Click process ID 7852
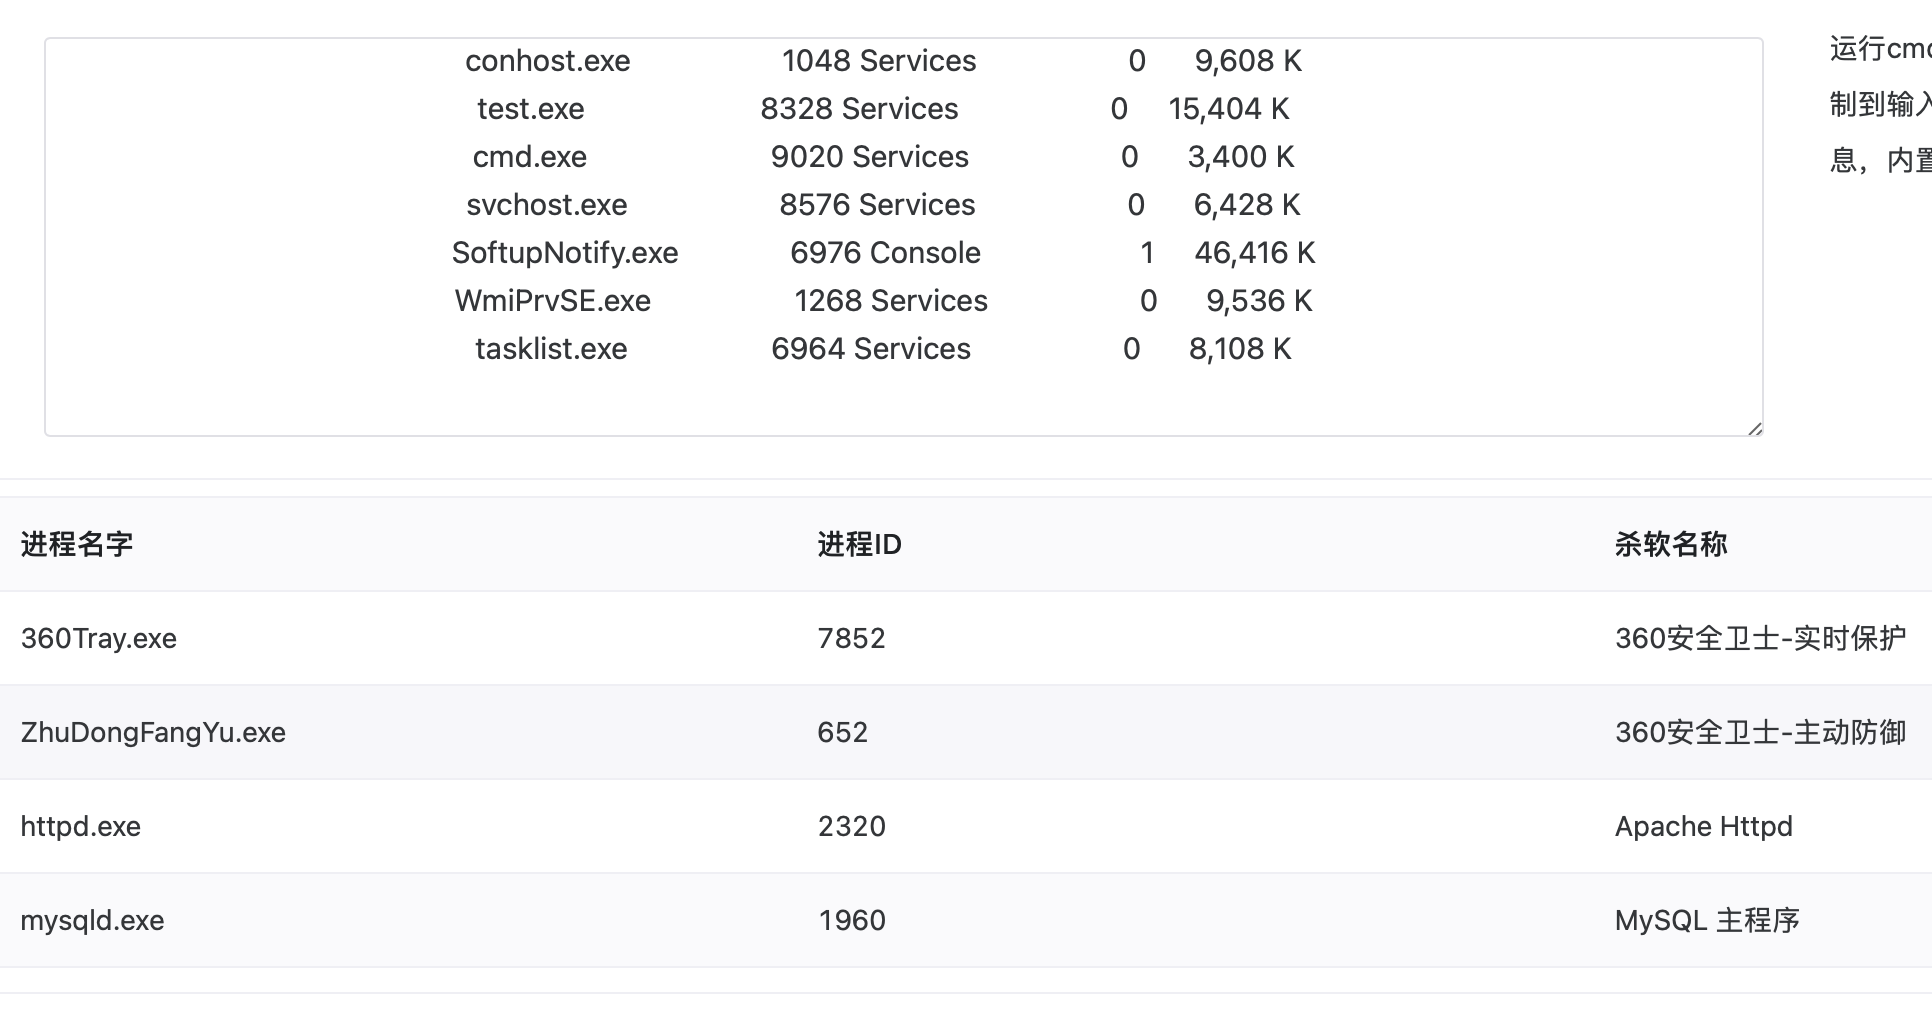Screen dimensions: 1932x1026 click(x=851, y=638)
